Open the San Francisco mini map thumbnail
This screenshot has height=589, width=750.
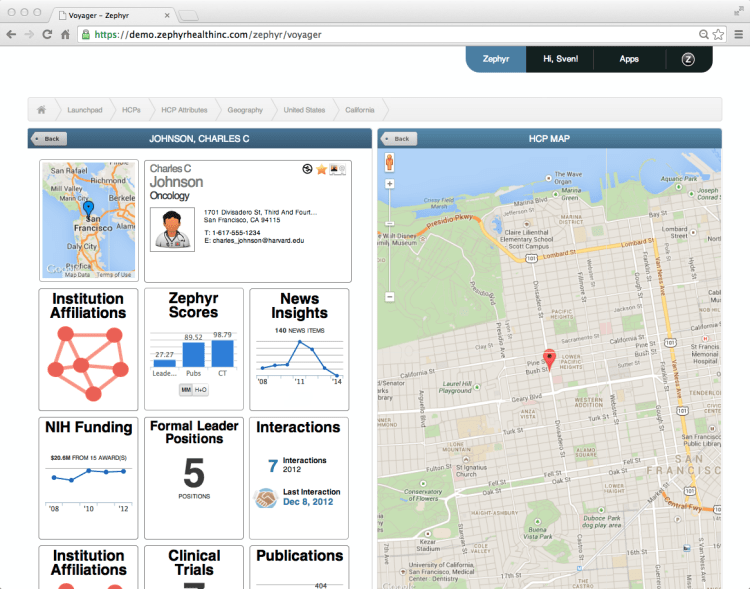[x=89, y=221]
